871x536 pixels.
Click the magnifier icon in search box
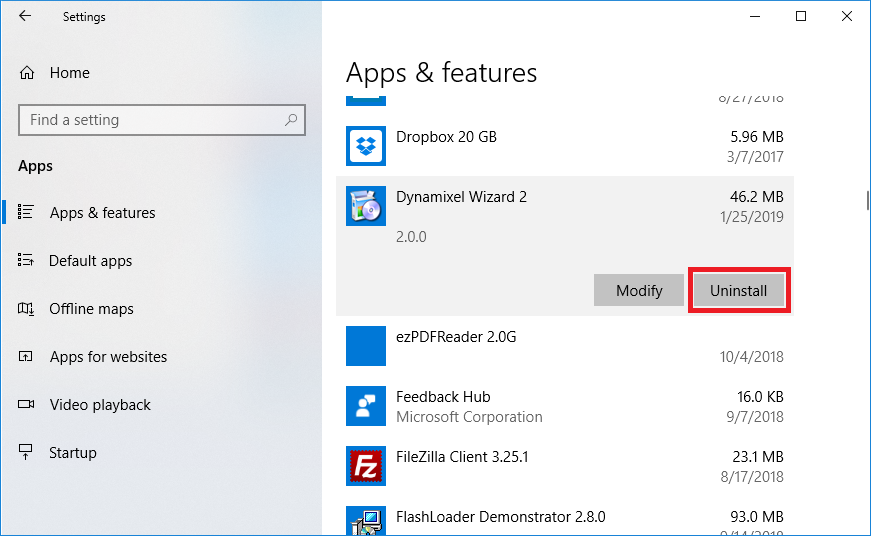(x=291, y=119)
